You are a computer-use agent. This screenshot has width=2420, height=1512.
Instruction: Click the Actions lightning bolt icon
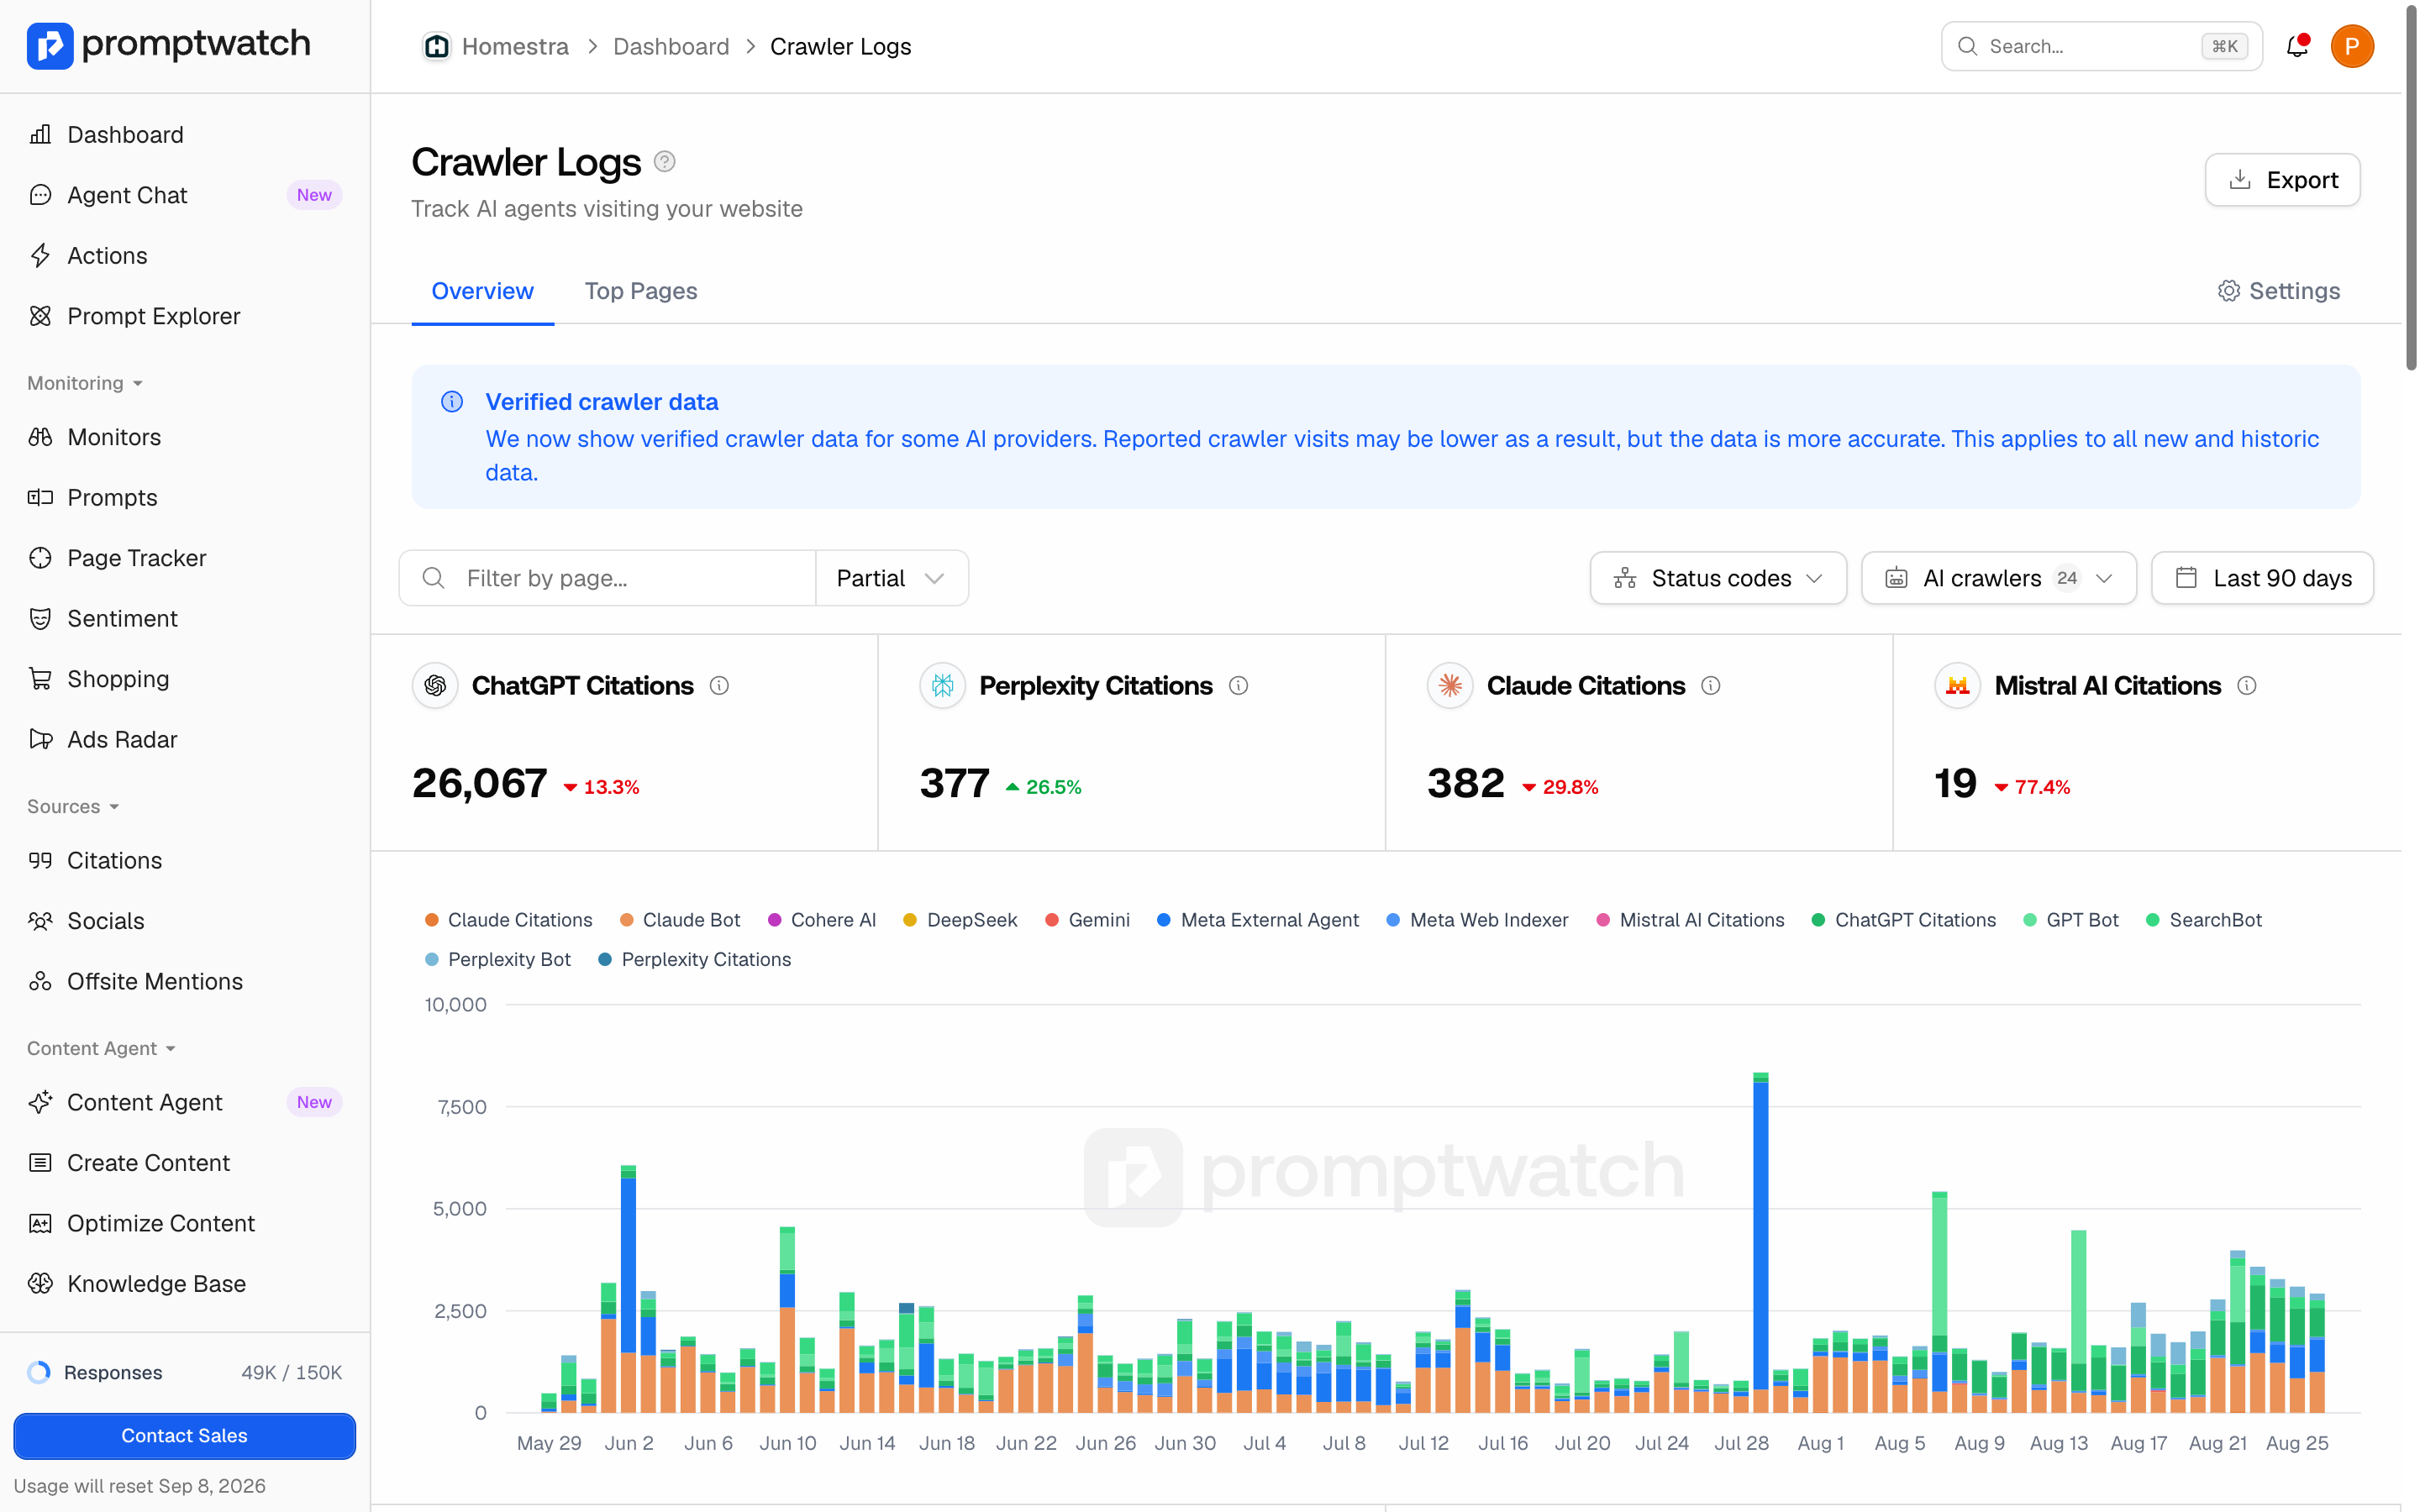coord(40,256)
